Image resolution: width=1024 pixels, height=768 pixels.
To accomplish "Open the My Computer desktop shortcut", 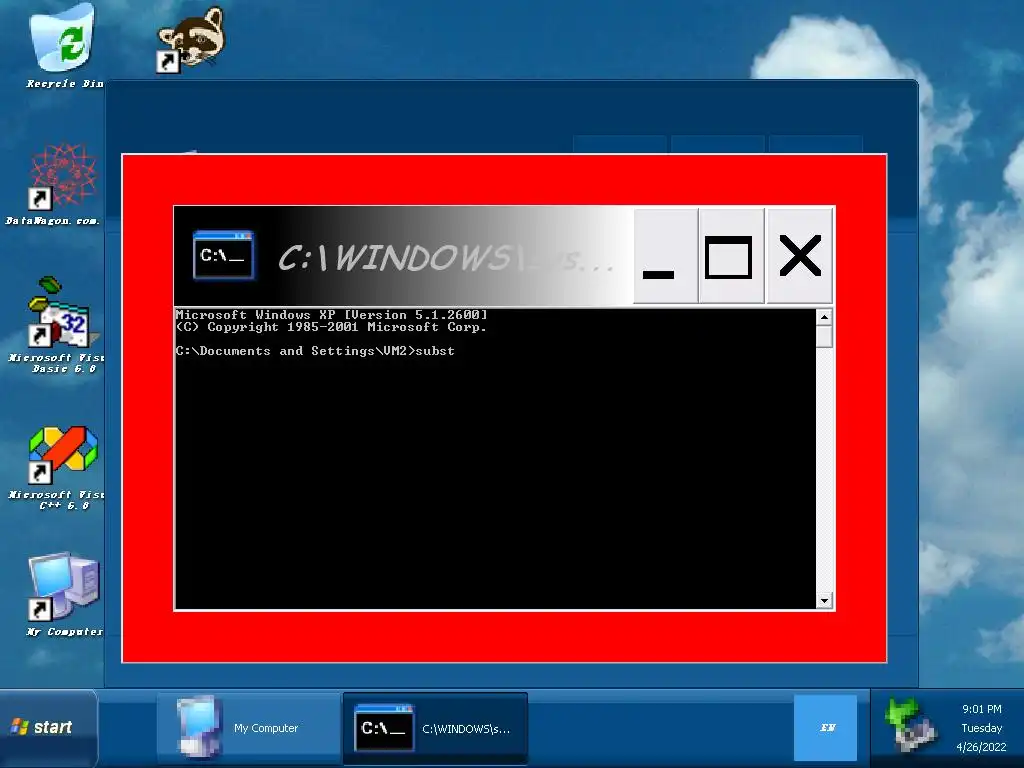I will coord(64,594).
